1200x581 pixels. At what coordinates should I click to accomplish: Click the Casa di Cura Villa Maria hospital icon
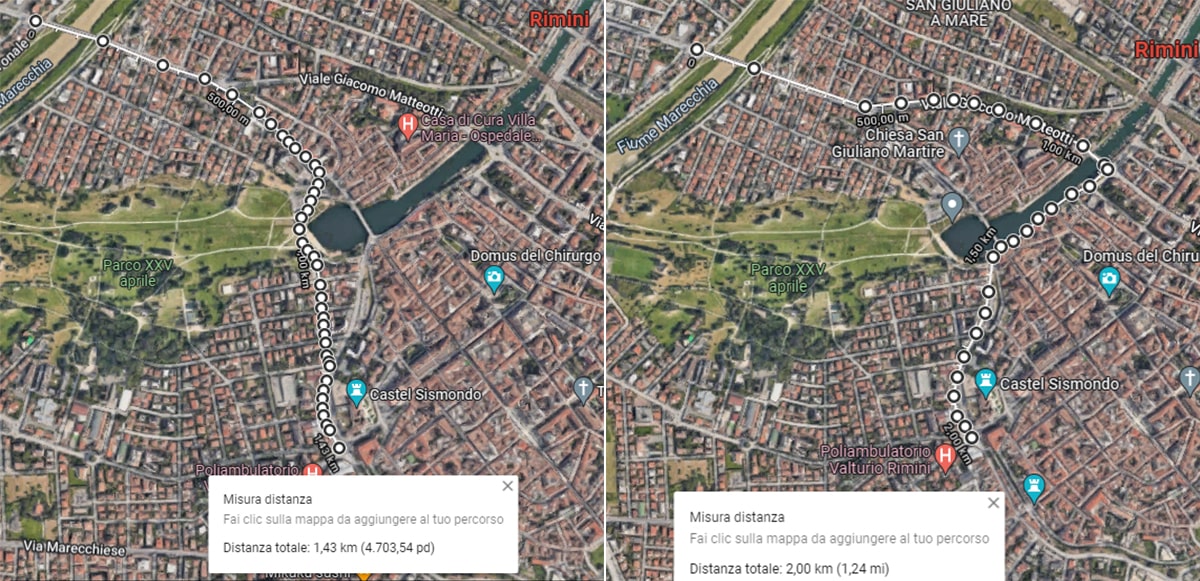(407, 126)
